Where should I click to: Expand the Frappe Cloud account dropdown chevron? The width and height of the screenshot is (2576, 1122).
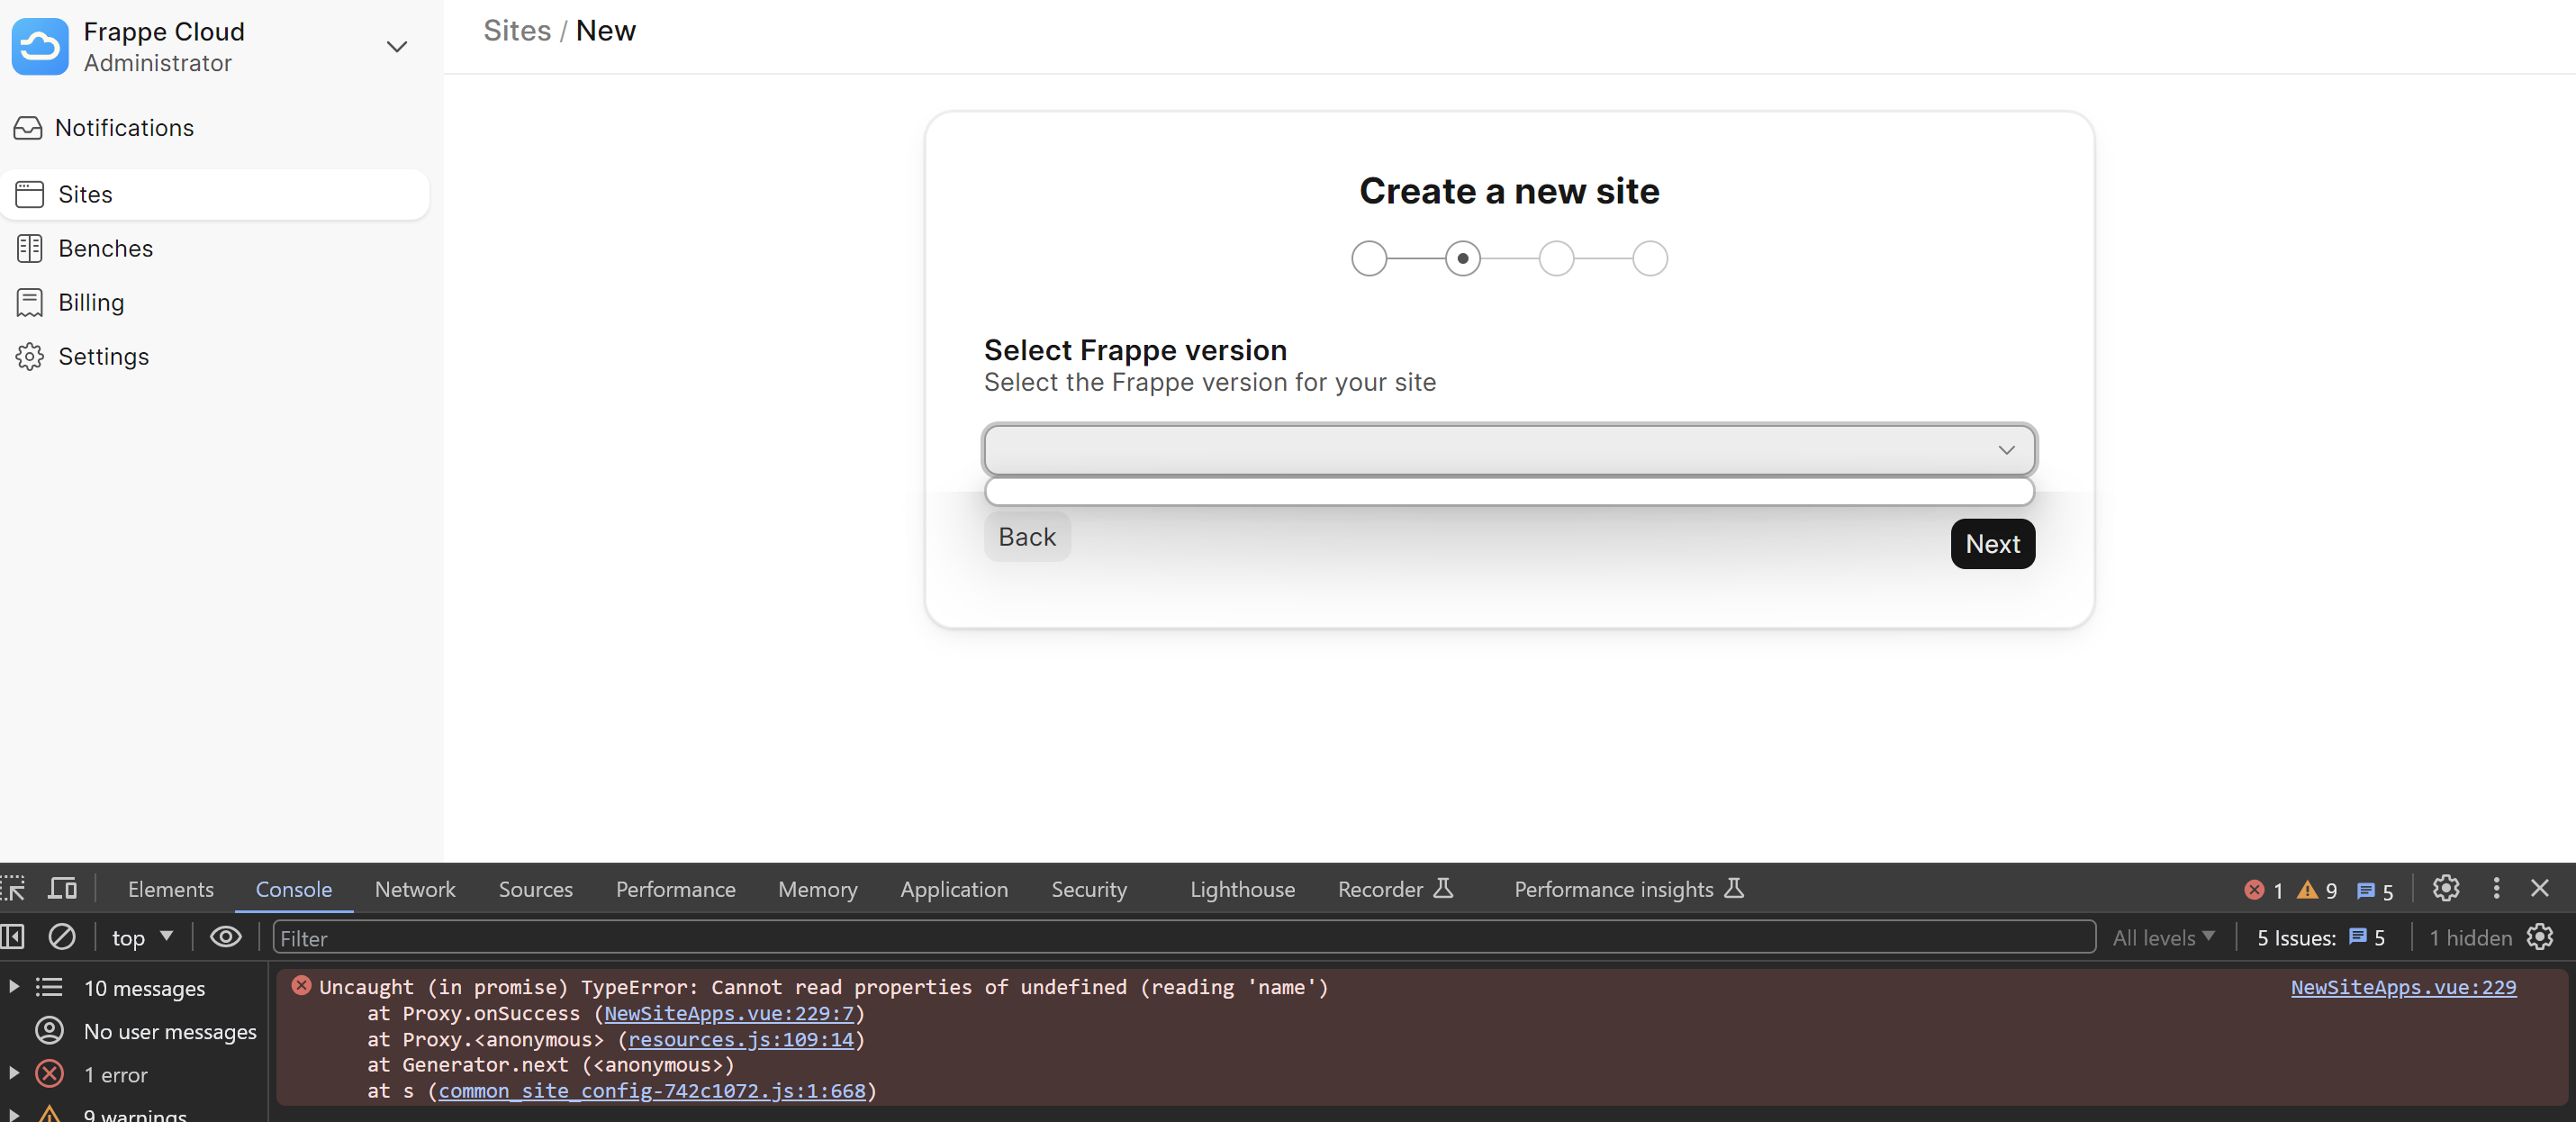tap(397, 47)
